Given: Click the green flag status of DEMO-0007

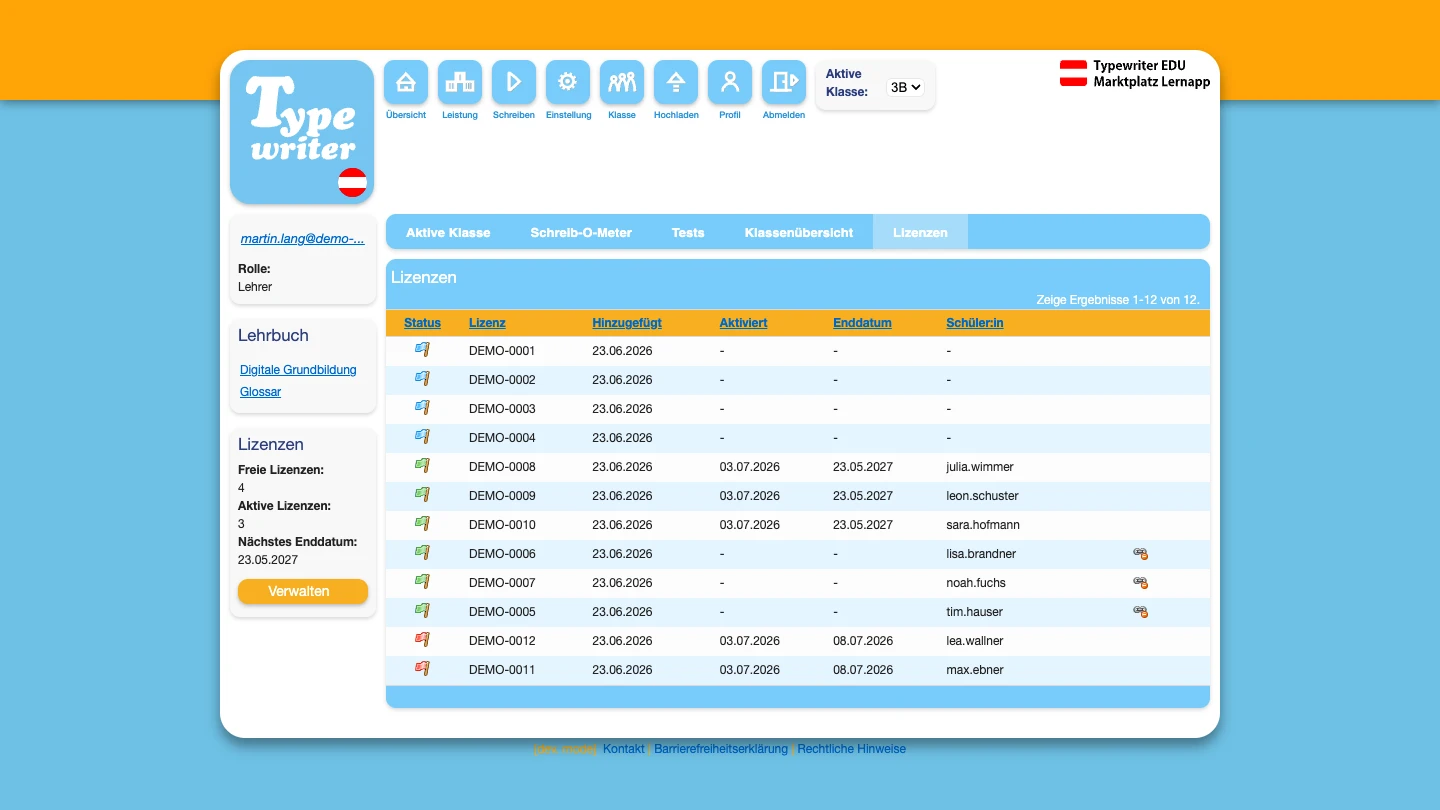Looking at the screenshot, I should [x=422, y=582].
